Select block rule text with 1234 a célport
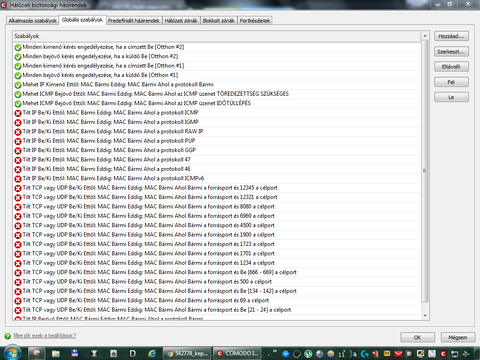The width and height of the screenshot is (480, 360). (149, 263)
